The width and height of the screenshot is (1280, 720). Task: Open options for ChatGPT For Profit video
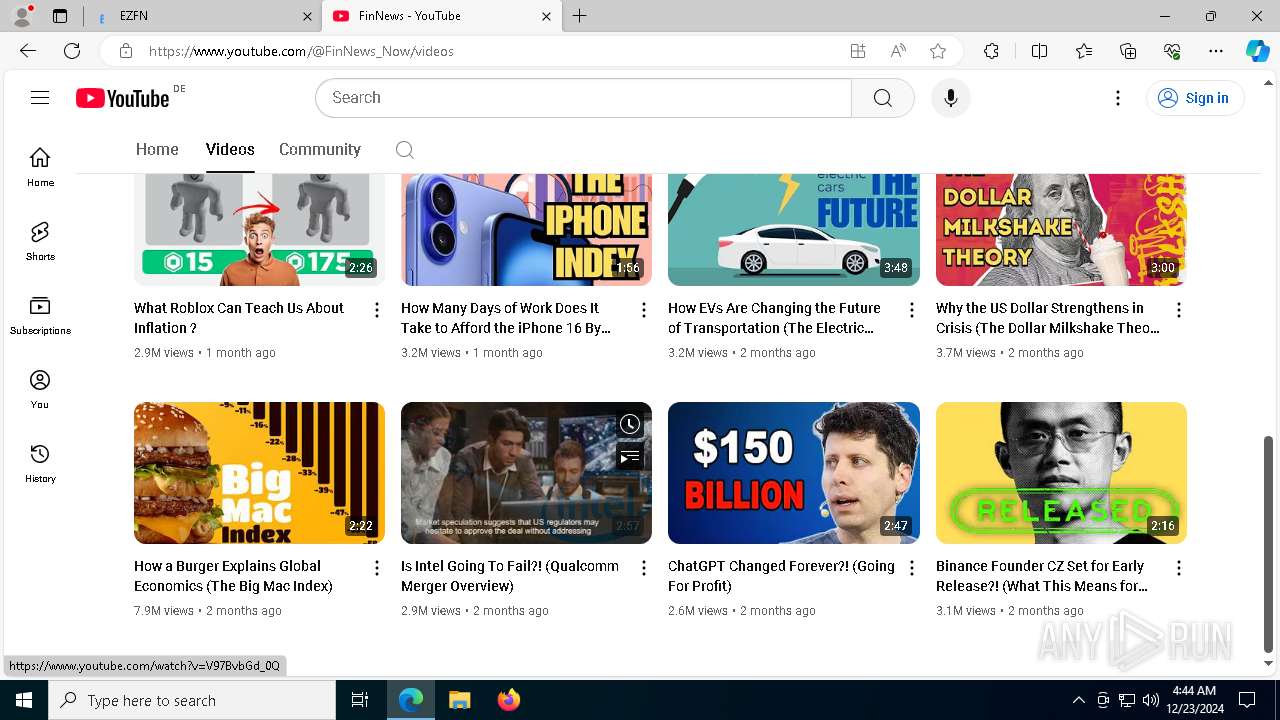pos(911,568)
